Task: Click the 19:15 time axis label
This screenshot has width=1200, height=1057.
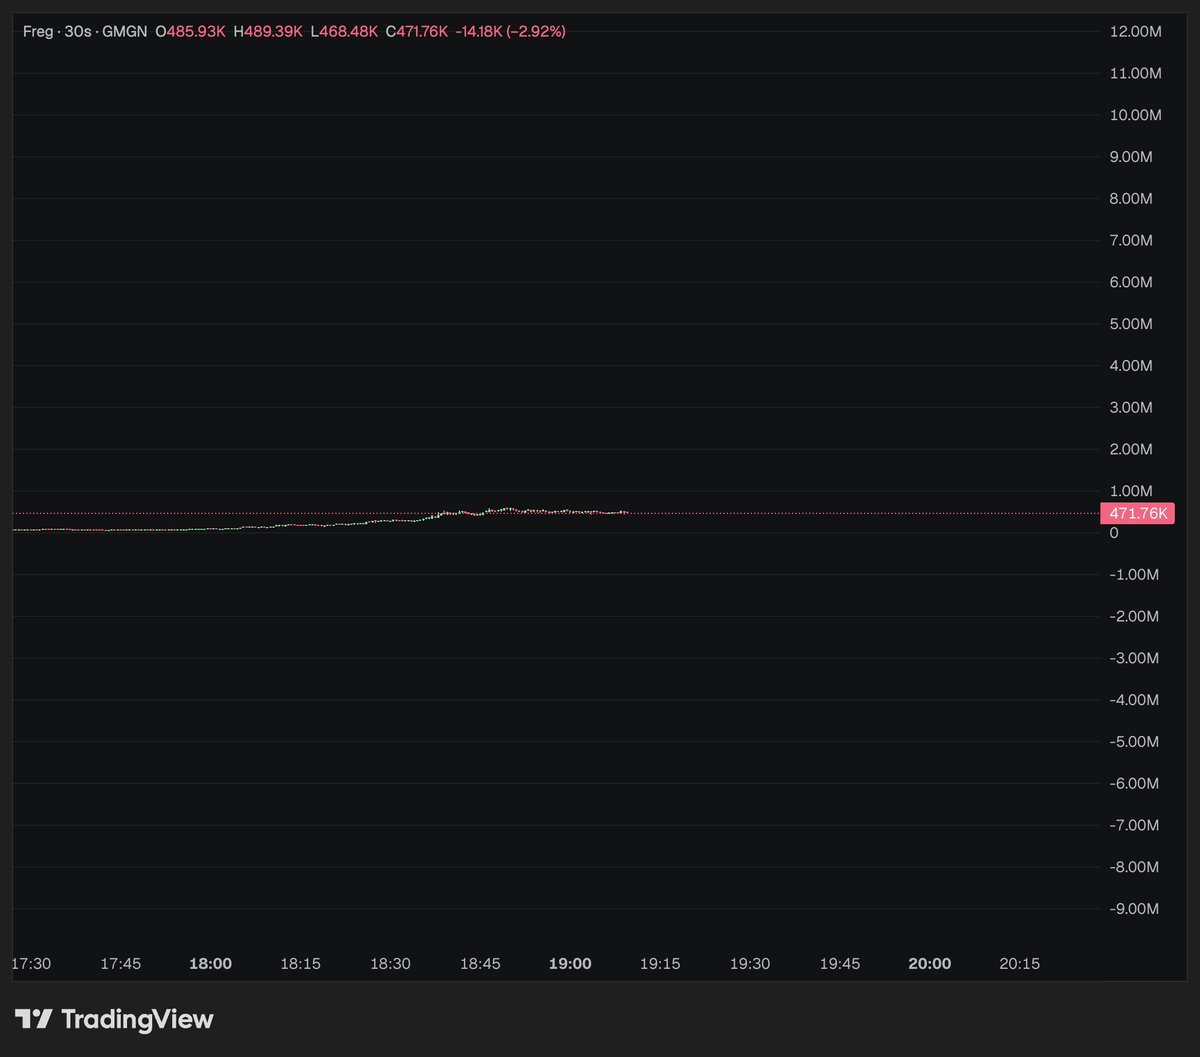Action: click(660, 964)
